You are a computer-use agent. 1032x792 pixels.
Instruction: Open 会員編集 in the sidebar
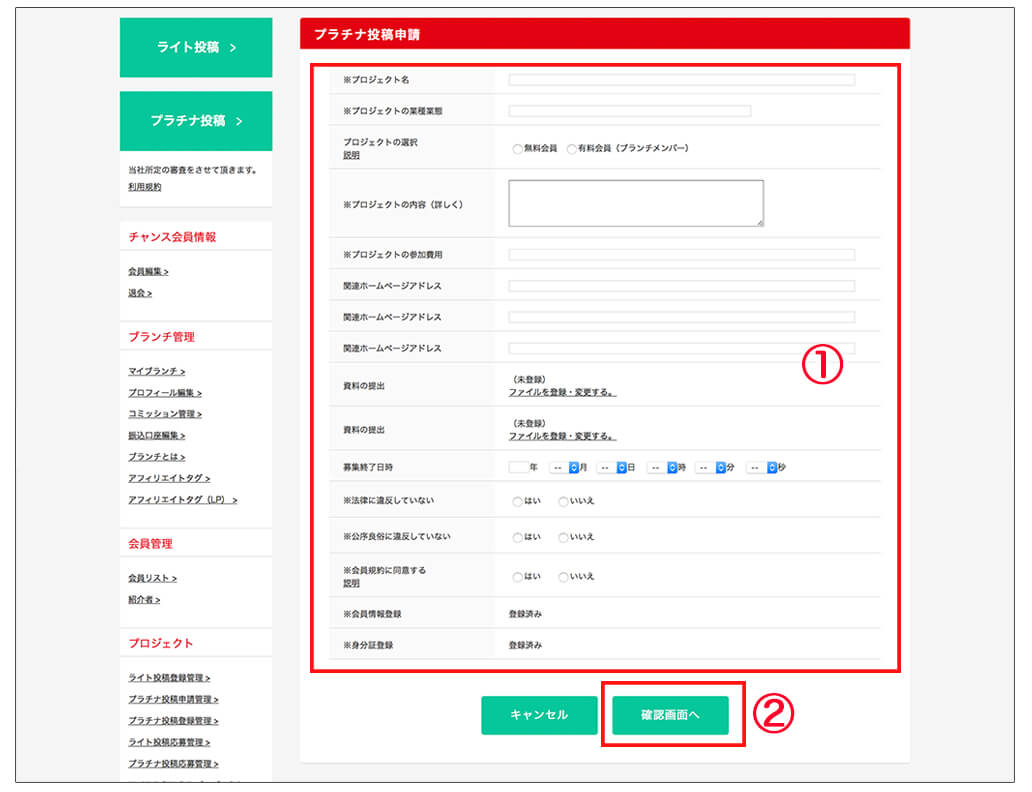coord(148,271)
